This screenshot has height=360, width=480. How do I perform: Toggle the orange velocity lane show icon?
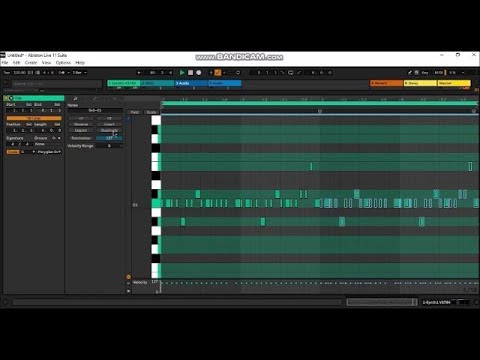[x=129, y=277]
